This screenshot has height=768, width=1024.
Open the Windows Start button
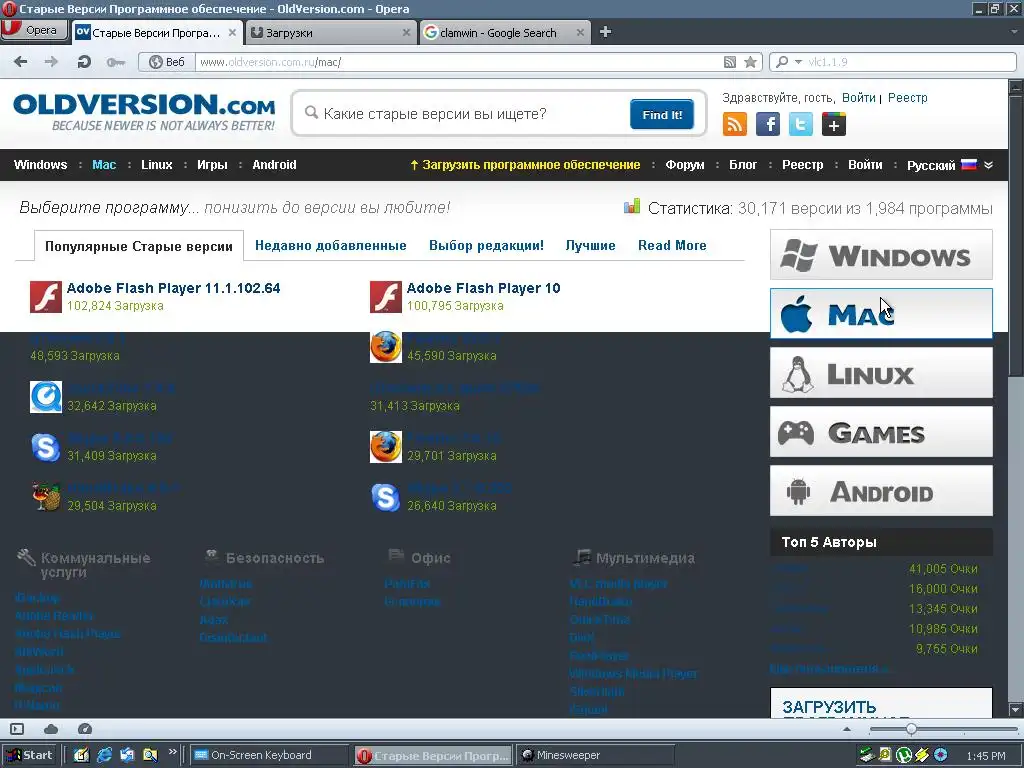point(30,755)
